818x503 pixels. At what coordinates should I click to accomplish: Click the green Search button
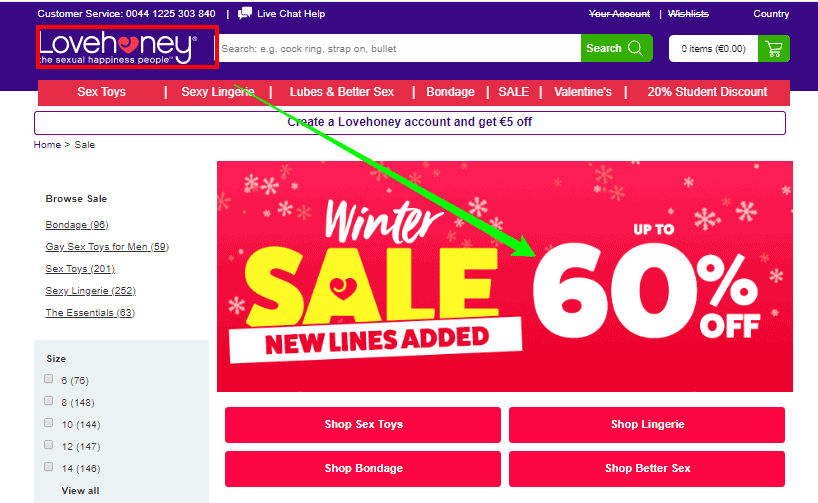pos(617,48)
